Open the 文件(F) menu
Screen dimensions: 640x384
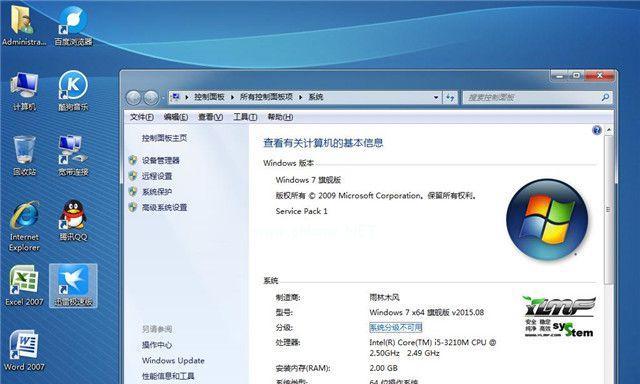142,117
